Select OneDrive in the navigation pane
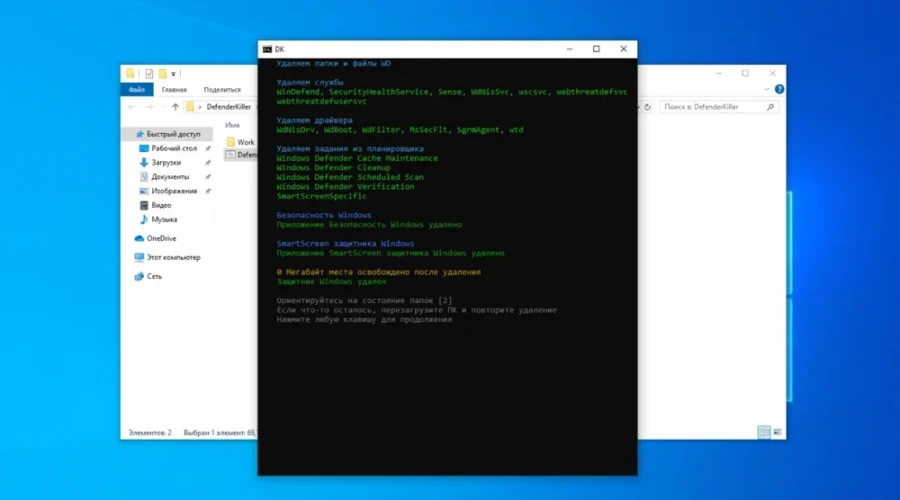The width and height of the screenshot is (900, 500). tap(161, 238)
